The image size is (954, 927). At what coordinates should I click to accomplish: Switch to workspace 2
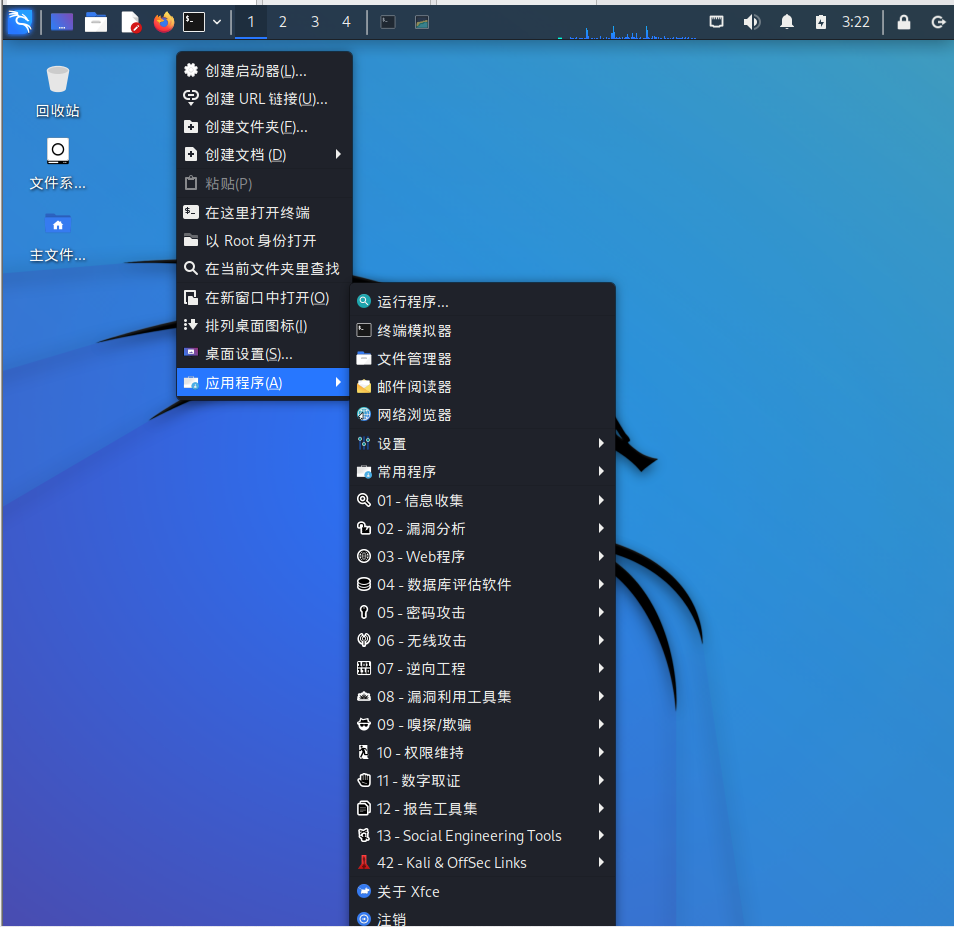[x=283, y=23]
